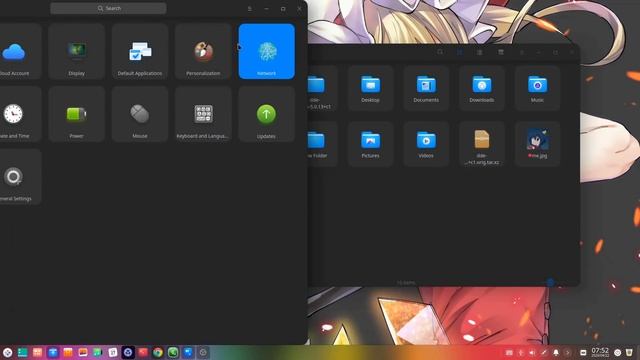Click the green terminal-like dock icon
The image size is (640, 360).
173,352
